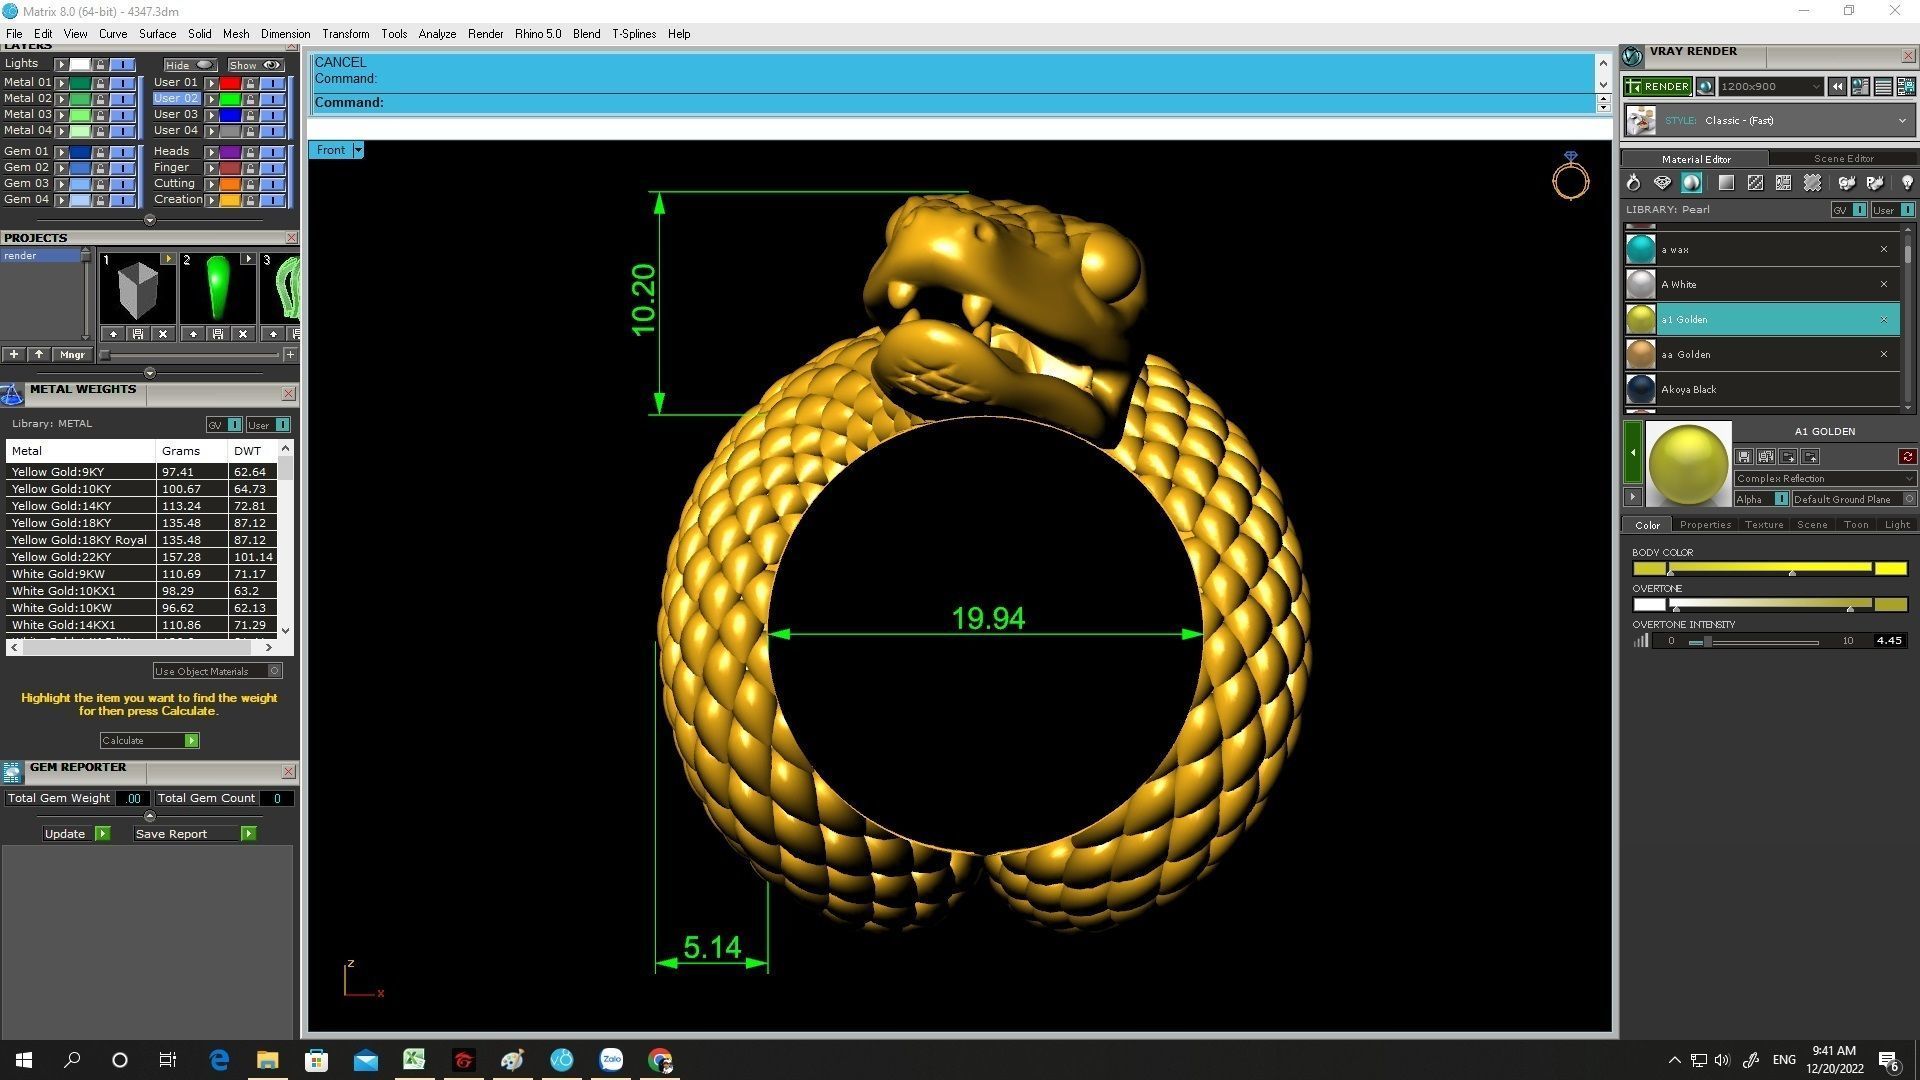Viewport: 1920px width, 1080px height.
Task: Toggle the lock on Heads layer
Action: pyautogui.click(x=250, y=152)
